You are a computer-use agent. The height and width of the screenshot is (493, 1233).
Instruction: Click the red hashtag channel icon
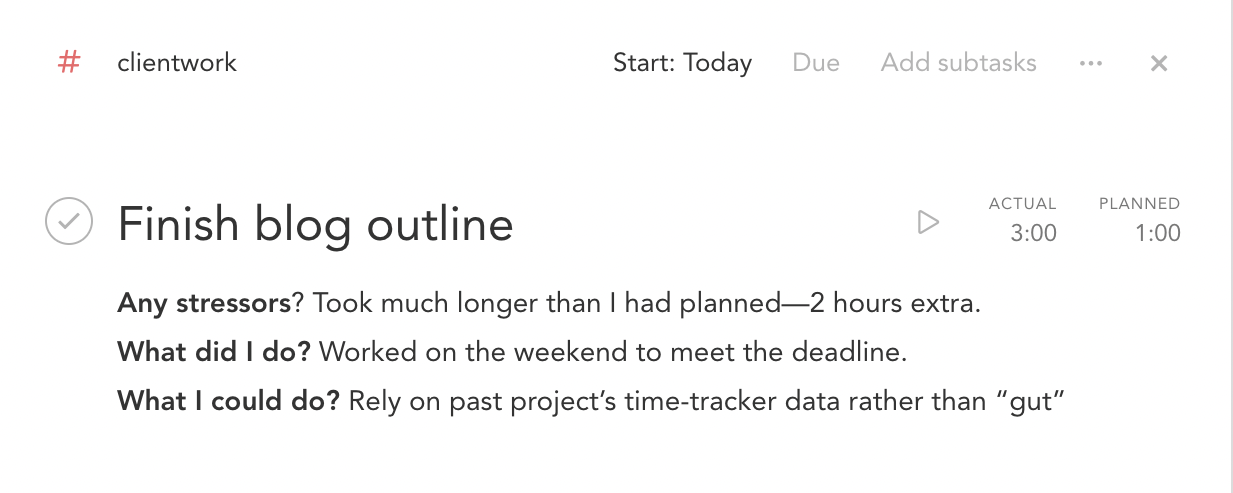tap(69, 63)
